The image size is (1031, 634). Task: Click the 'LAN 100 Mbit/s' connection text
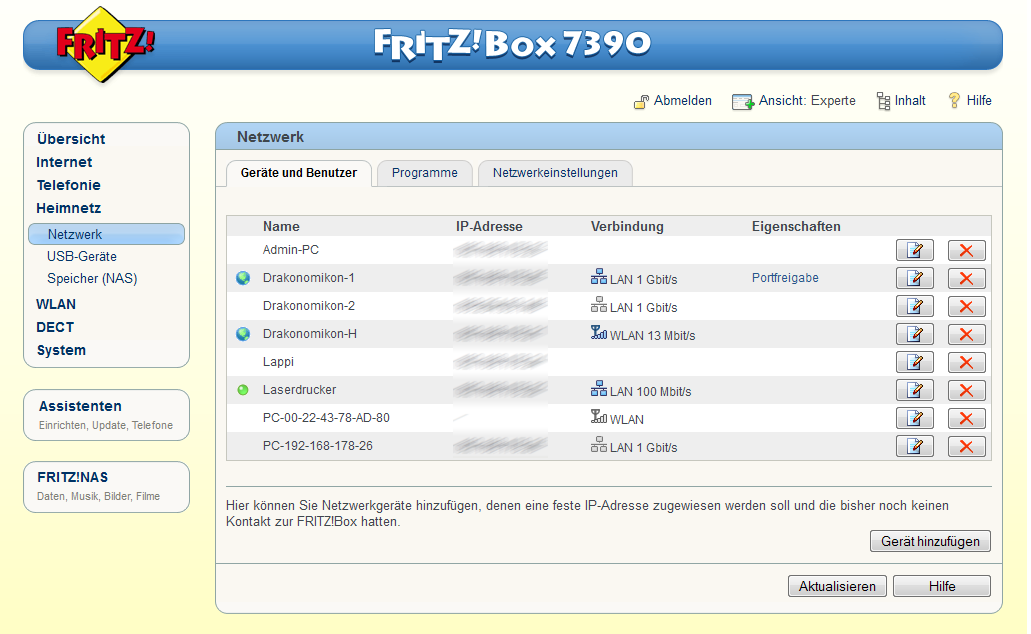650,391
